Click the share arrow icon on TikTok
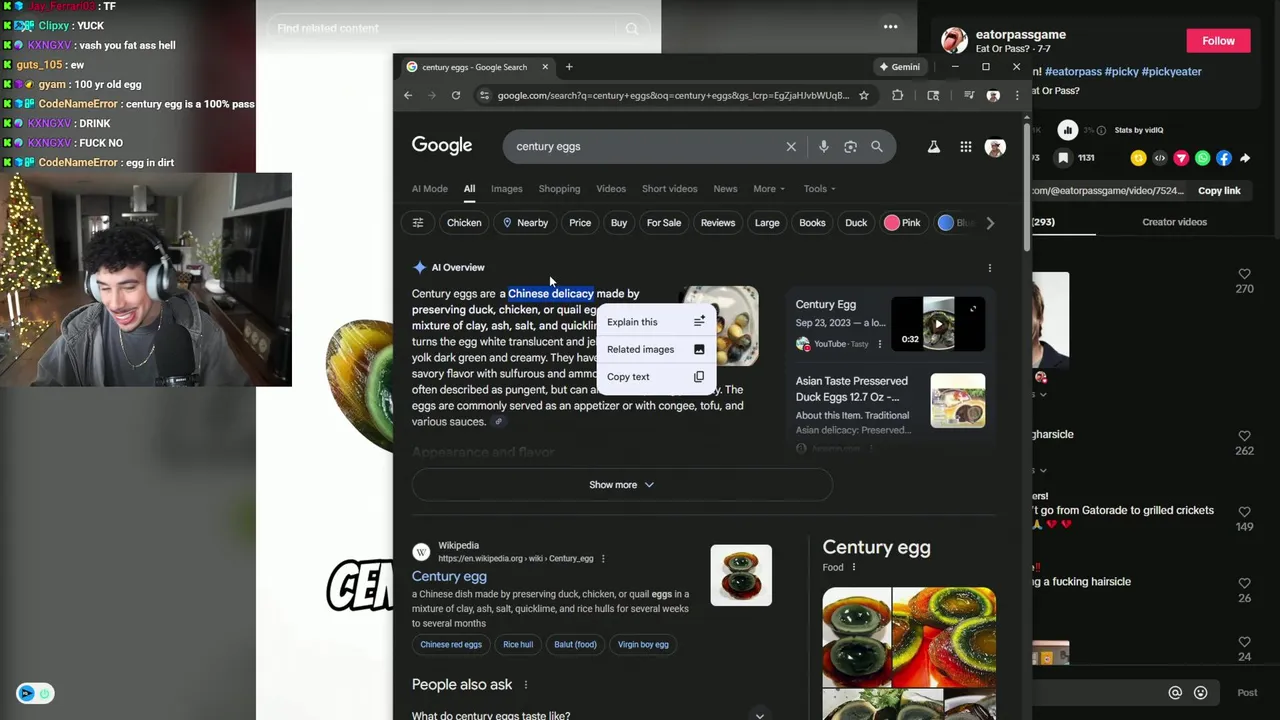This screenshot has width=1280, height=720. click(x=1245, y=158)
